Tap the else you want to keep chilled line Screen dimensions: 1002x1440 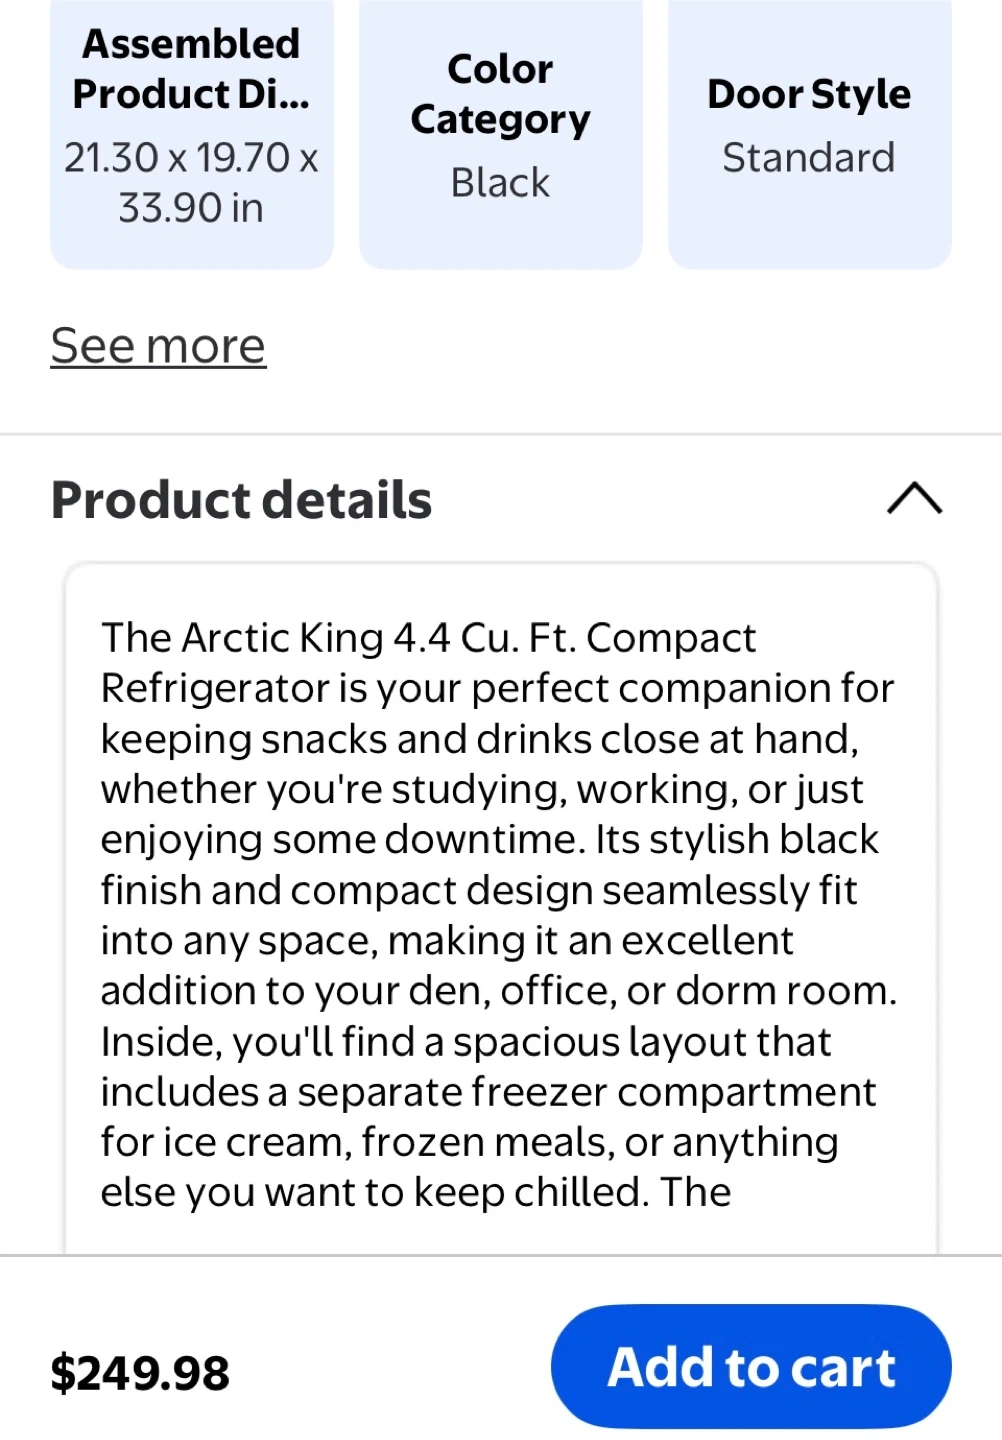click(x=416, y=1192)
